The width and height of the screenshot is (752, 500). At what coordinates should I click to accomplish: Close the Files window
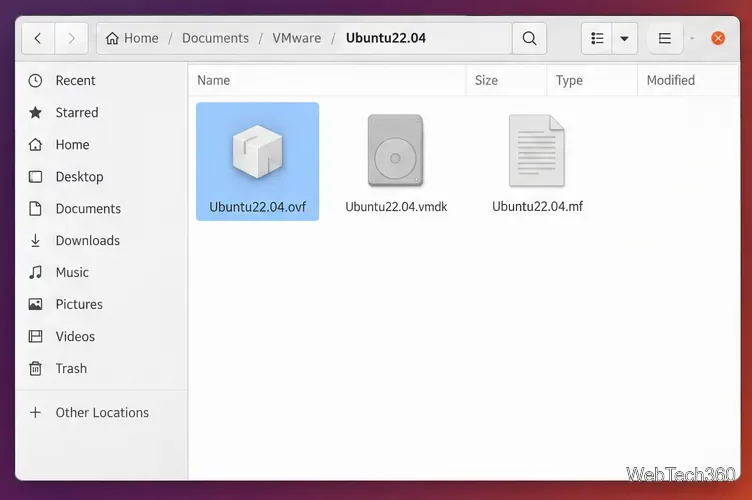click(718, 38)
